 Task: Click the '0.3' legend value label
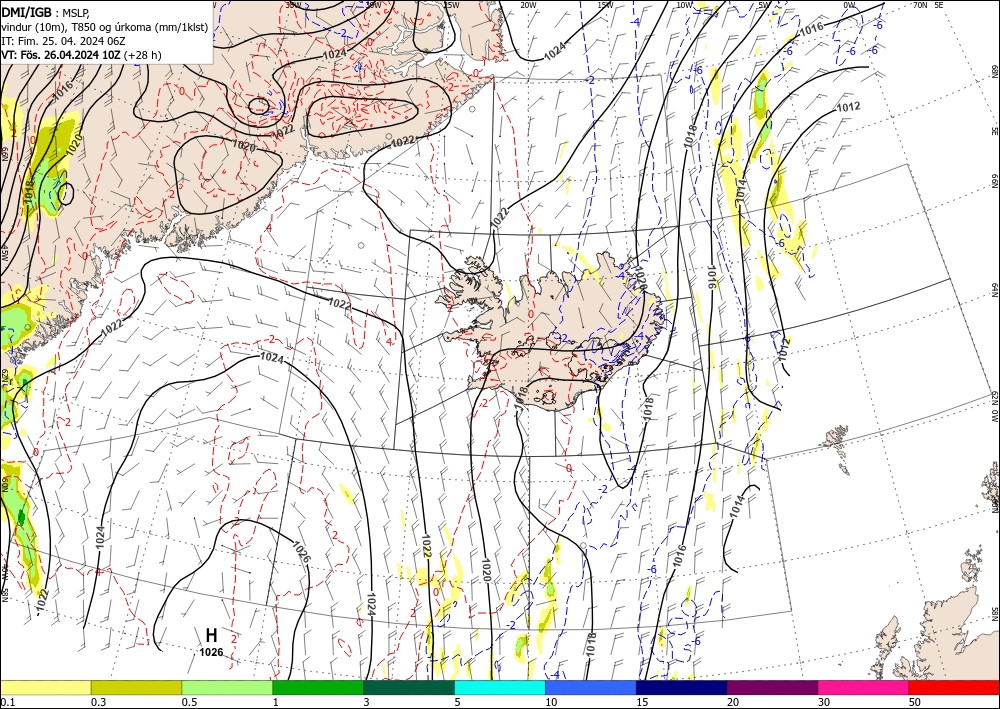98,702
